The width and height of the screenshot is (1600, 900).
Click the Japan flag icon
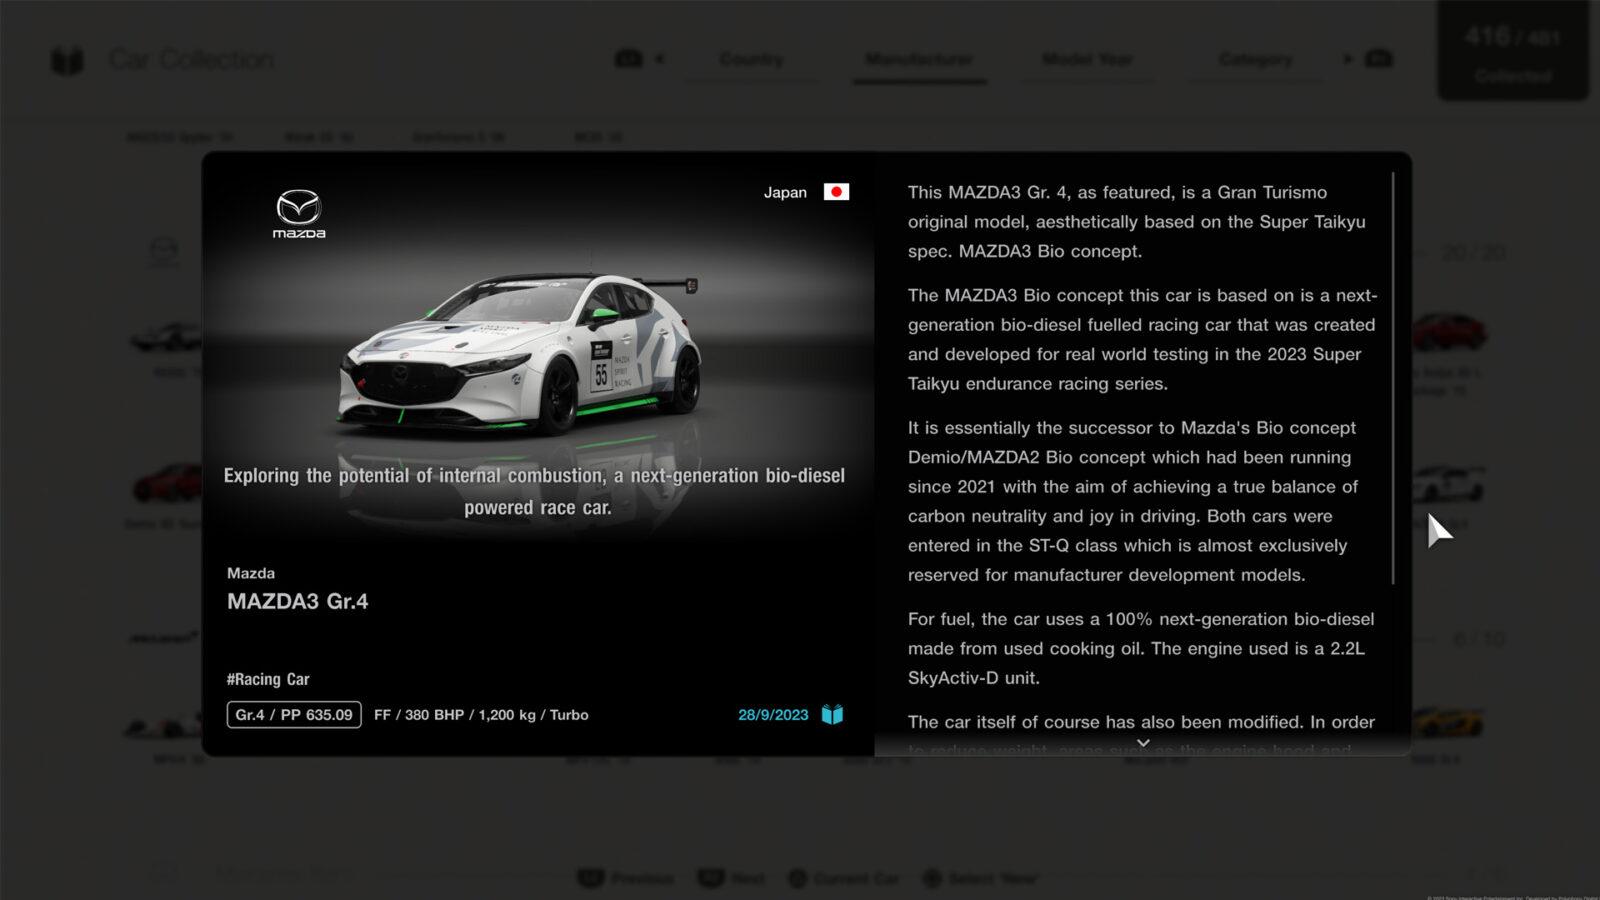pos(836,191)
